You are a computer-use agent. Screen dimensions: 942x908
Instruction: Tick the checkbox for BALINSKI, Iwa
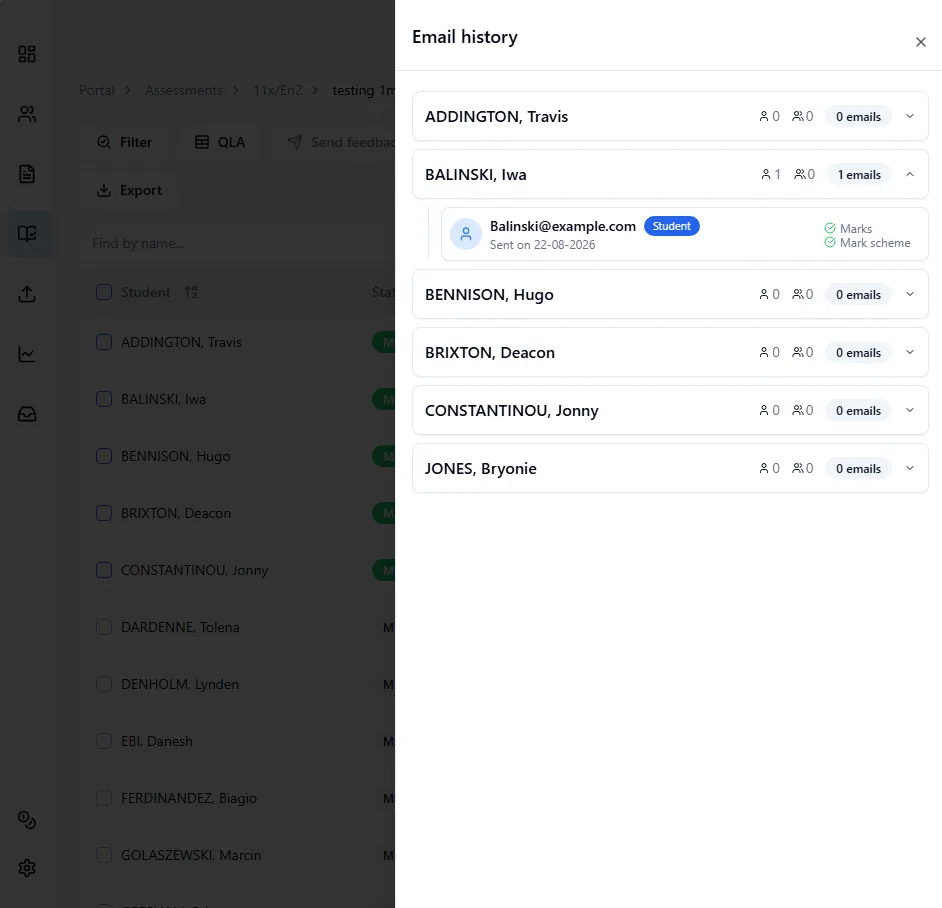(x=104, y=399)
